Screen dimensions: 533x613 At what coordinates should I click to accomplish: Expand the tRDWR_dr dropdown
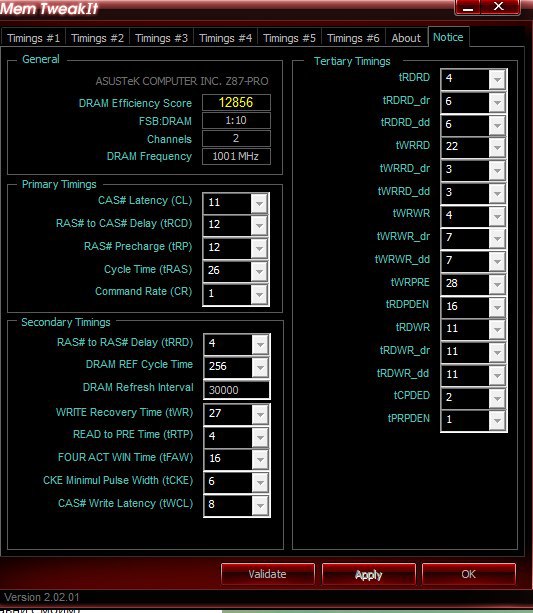(x=497, y=352)
